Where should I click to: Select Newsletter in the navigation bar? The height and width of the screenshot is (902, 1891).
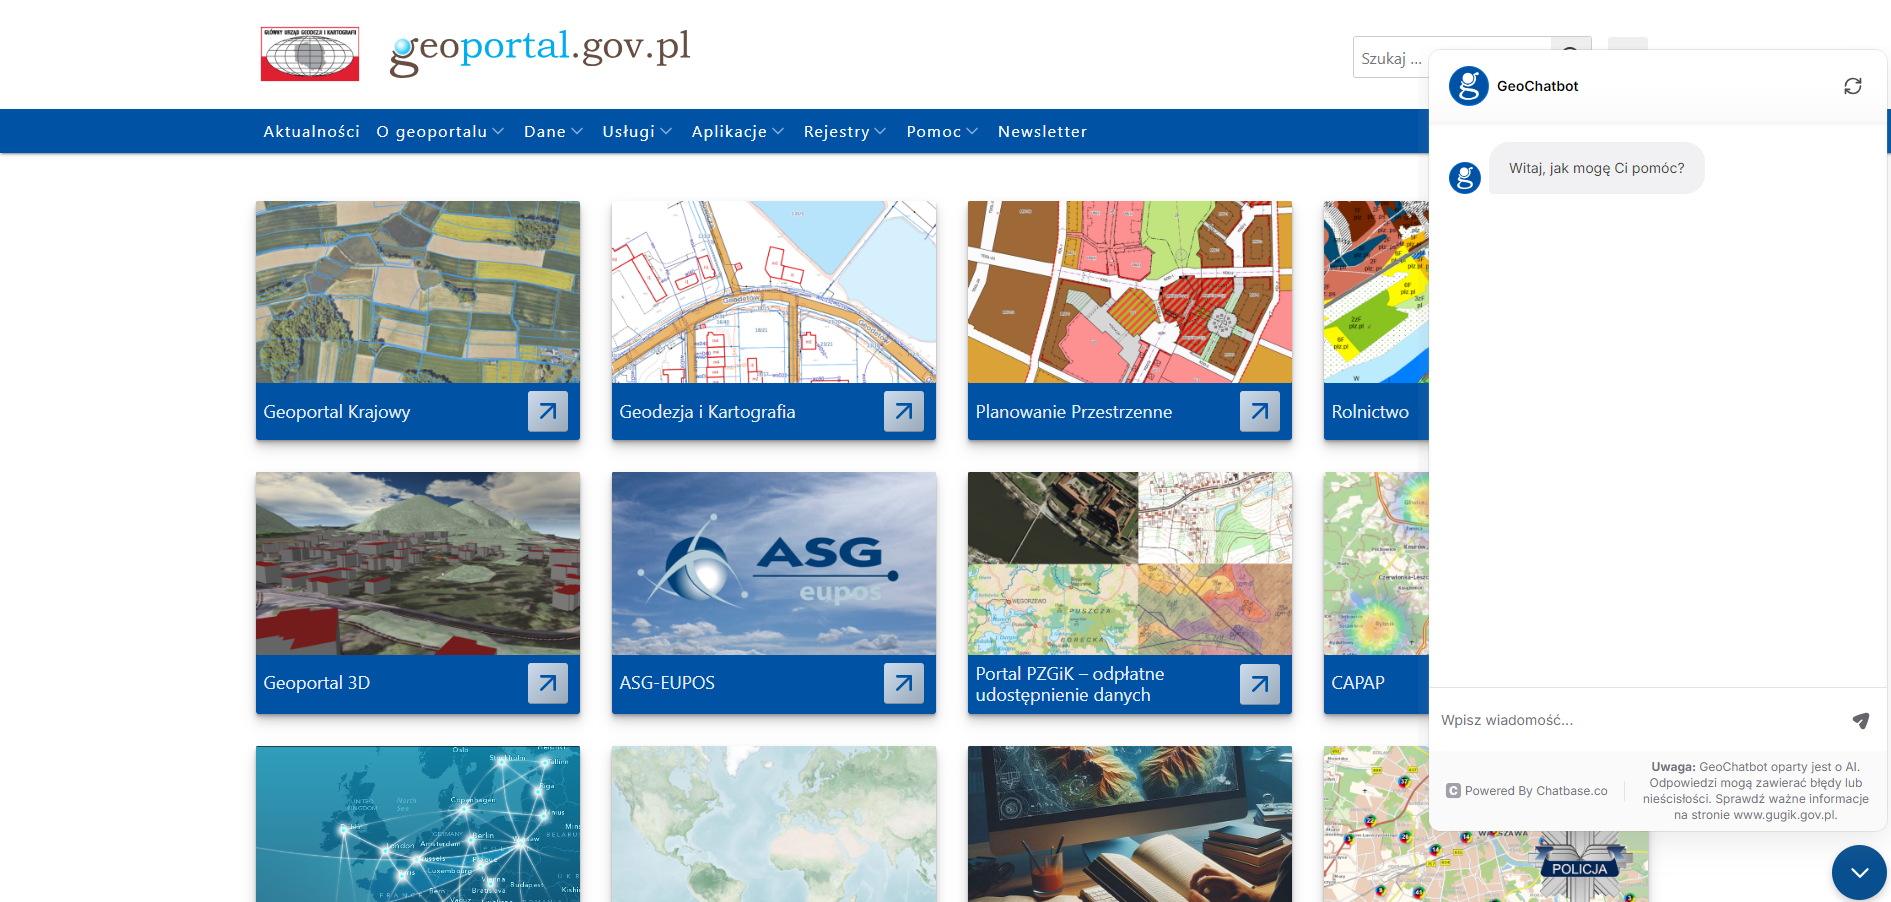tap(1042, 132)
